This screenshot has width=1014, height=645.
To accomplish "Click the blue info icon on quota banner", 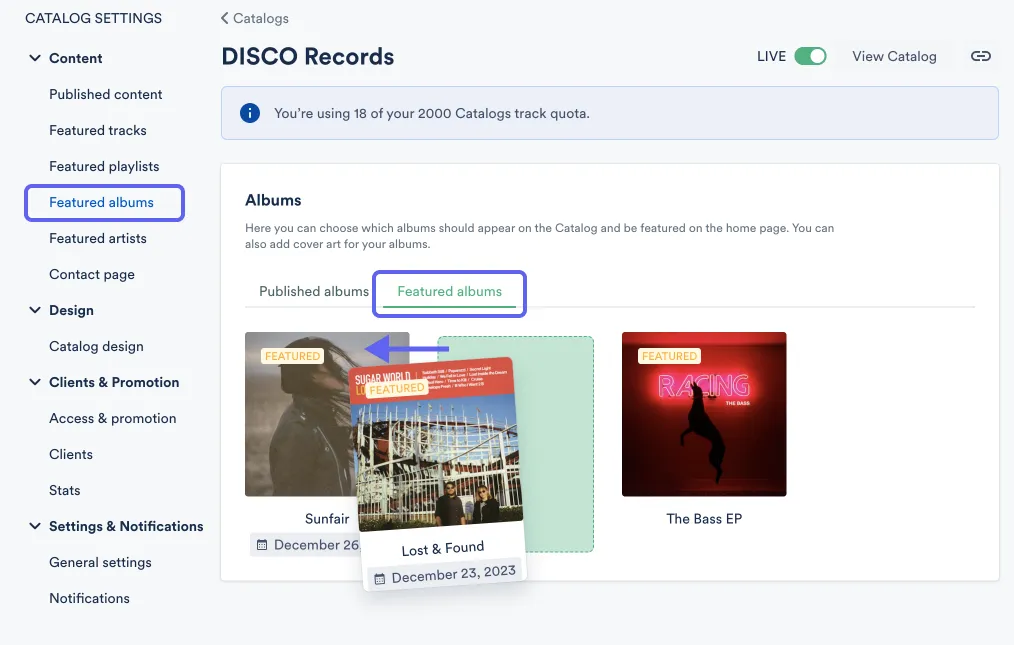I will (x=250, y=113).
